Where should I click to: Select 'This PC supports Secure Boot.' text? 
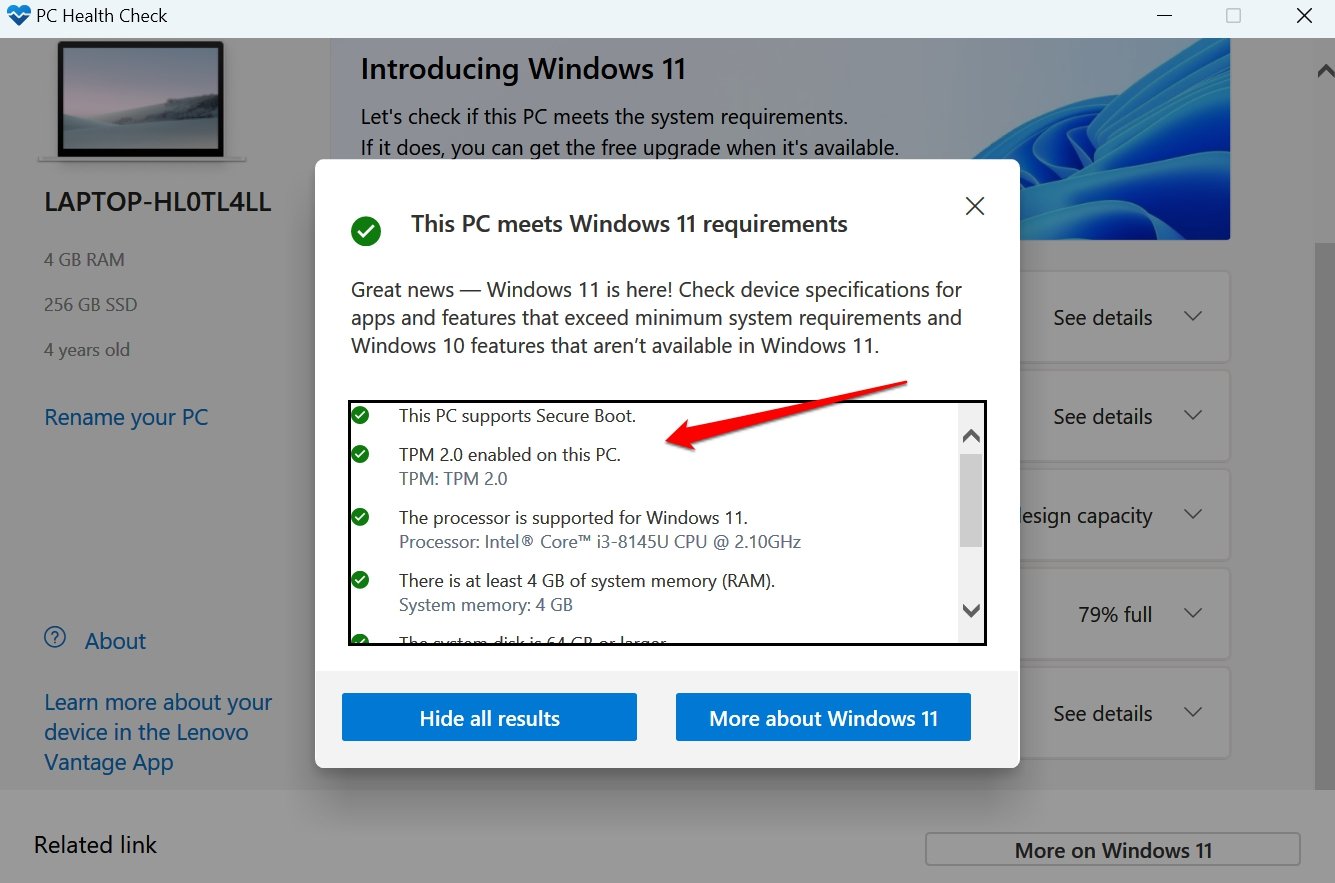[x=517, y=415]
